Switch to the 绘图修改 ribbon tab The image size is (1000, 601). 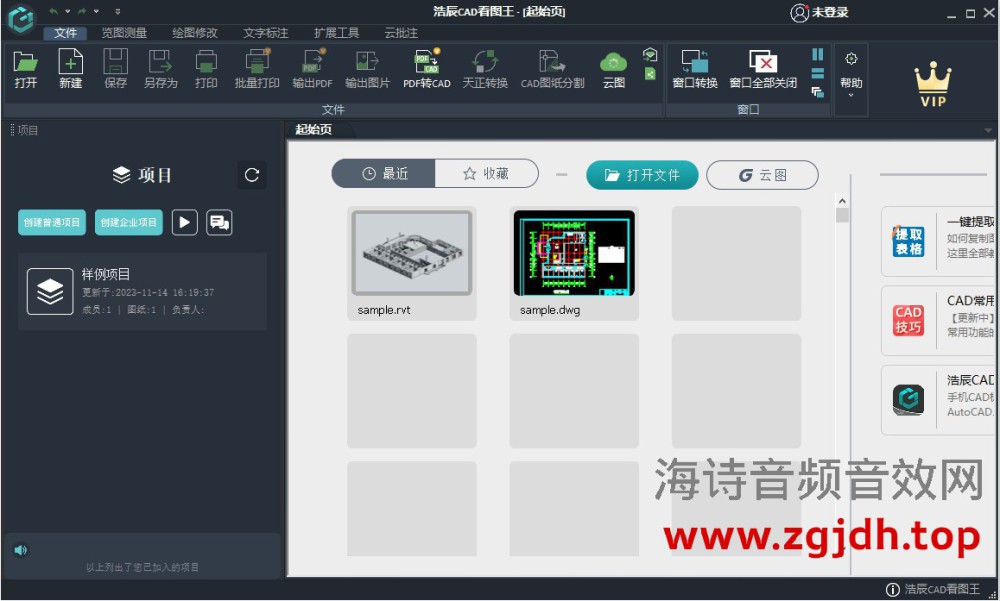click(195, 33)
